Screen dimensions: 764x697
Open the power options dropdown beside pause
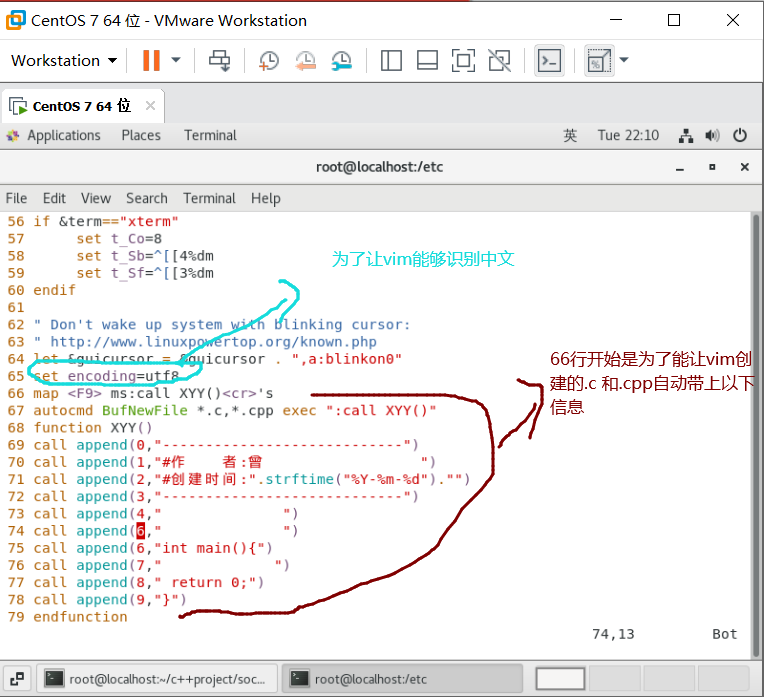click(176, 60)
